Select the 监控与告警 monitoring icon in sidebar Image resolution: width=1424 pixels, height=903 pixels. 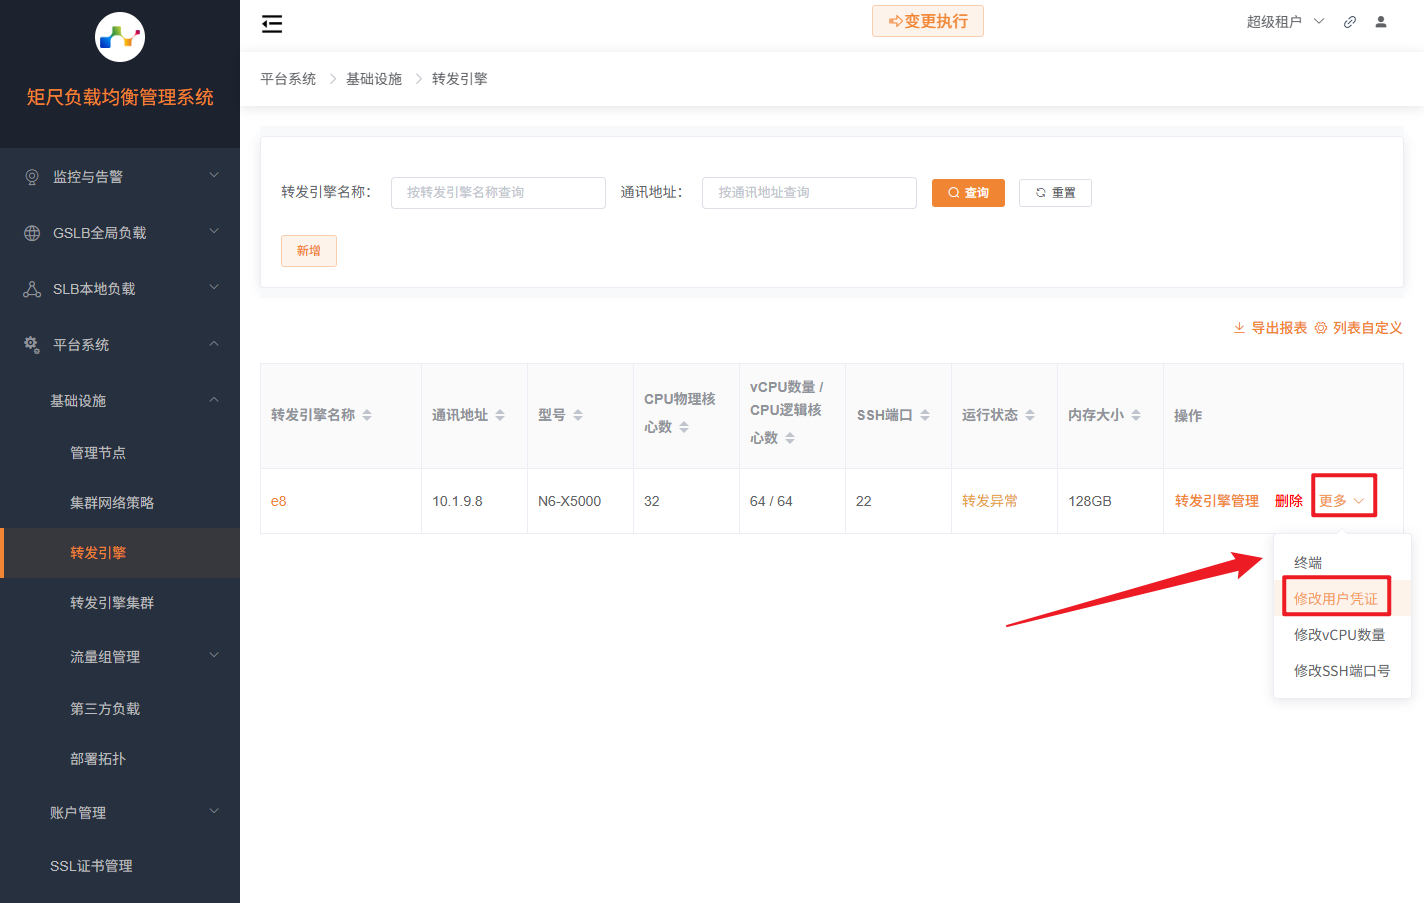30,176
